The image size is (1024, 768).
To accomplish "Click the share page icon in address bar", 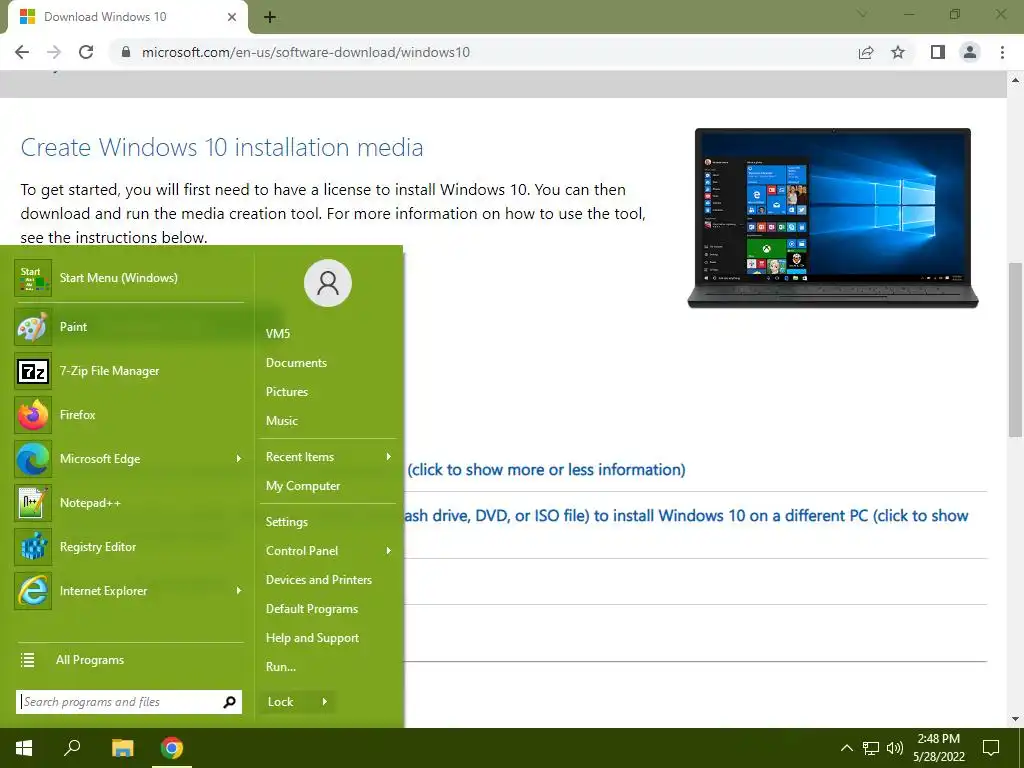I will (866, 52).
